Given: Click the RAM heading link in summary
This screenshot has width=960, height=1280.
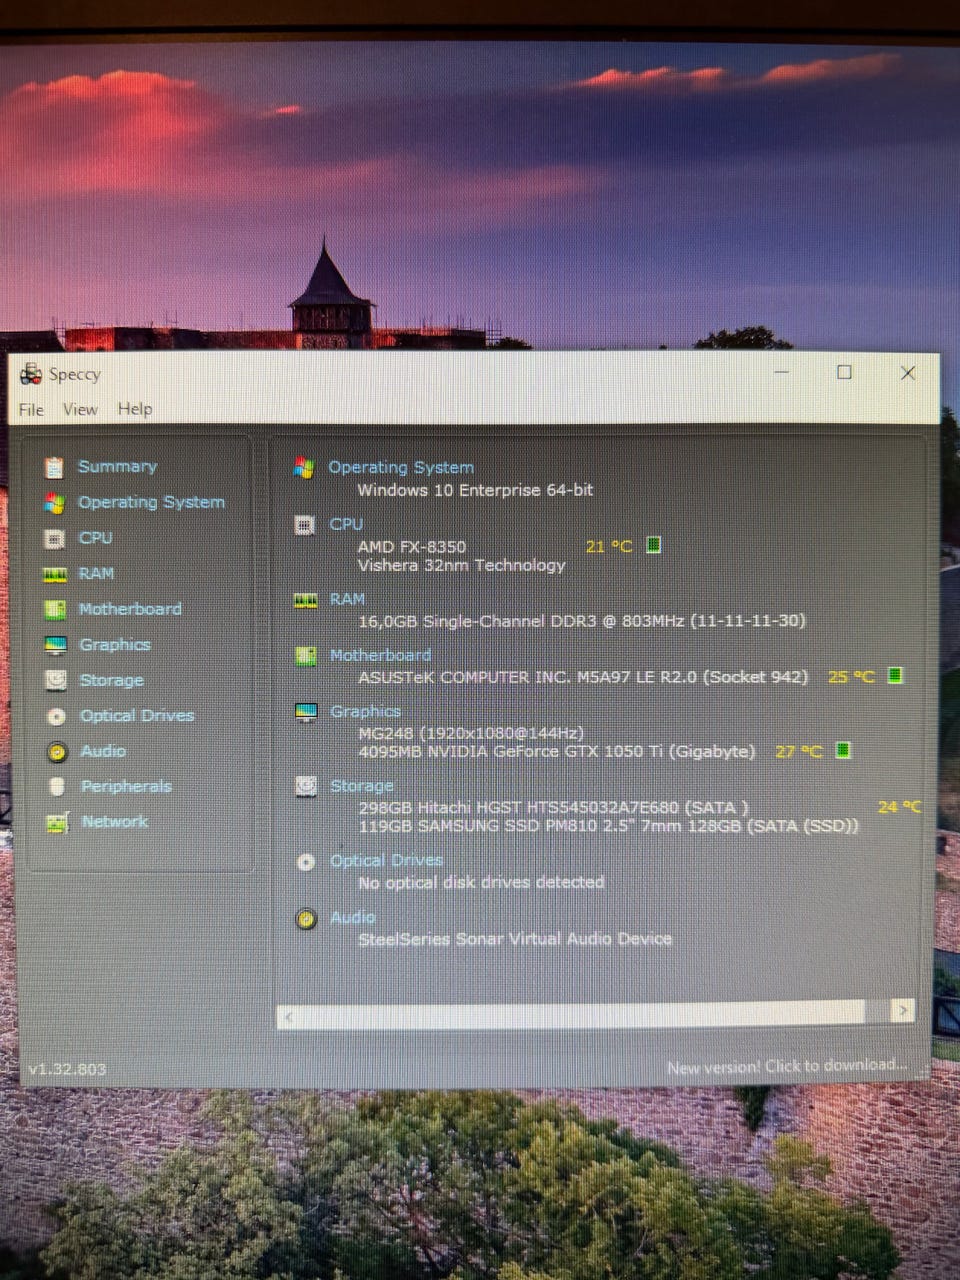Looking at the screenshot, I should [347, 599].
